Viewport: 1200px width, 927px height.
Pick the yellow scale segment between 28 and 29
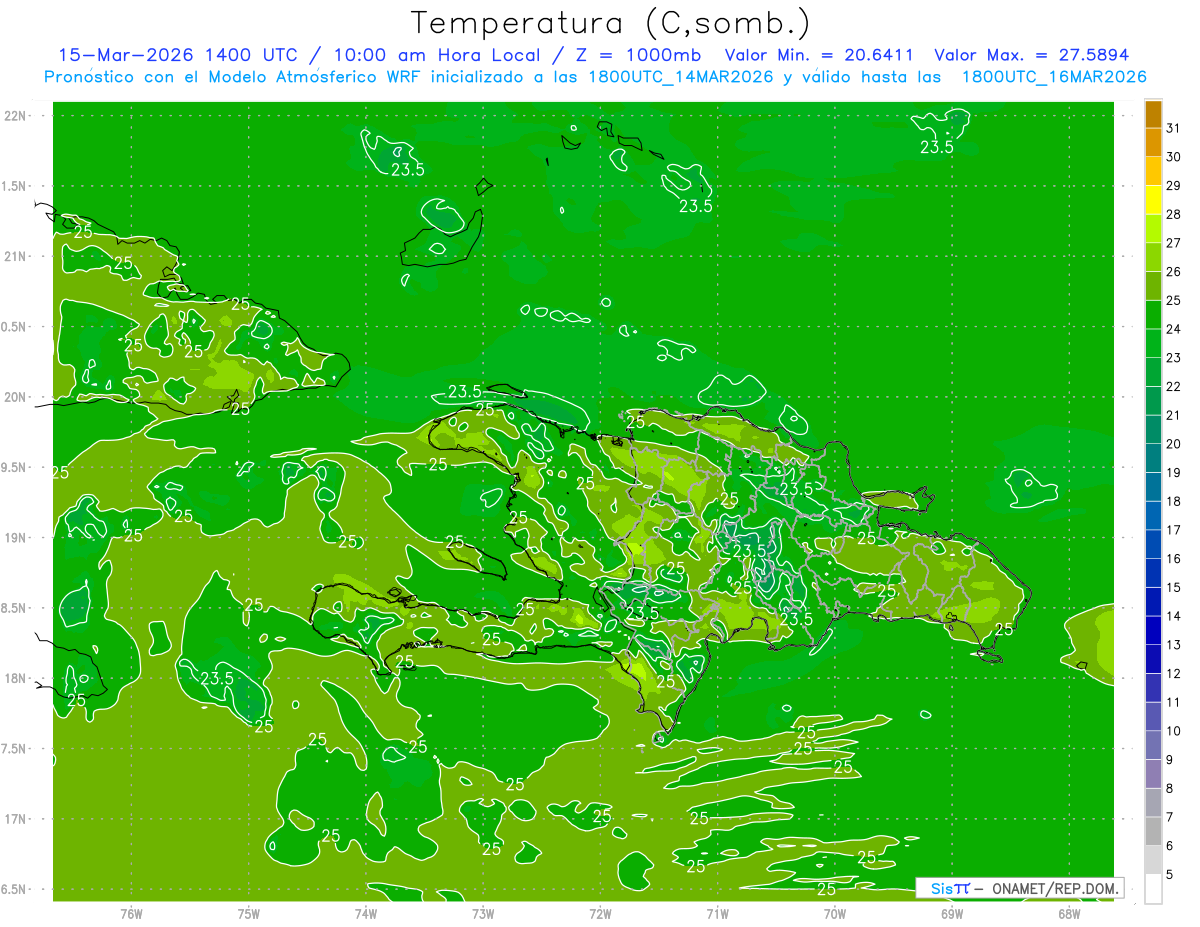point(1153,200)
